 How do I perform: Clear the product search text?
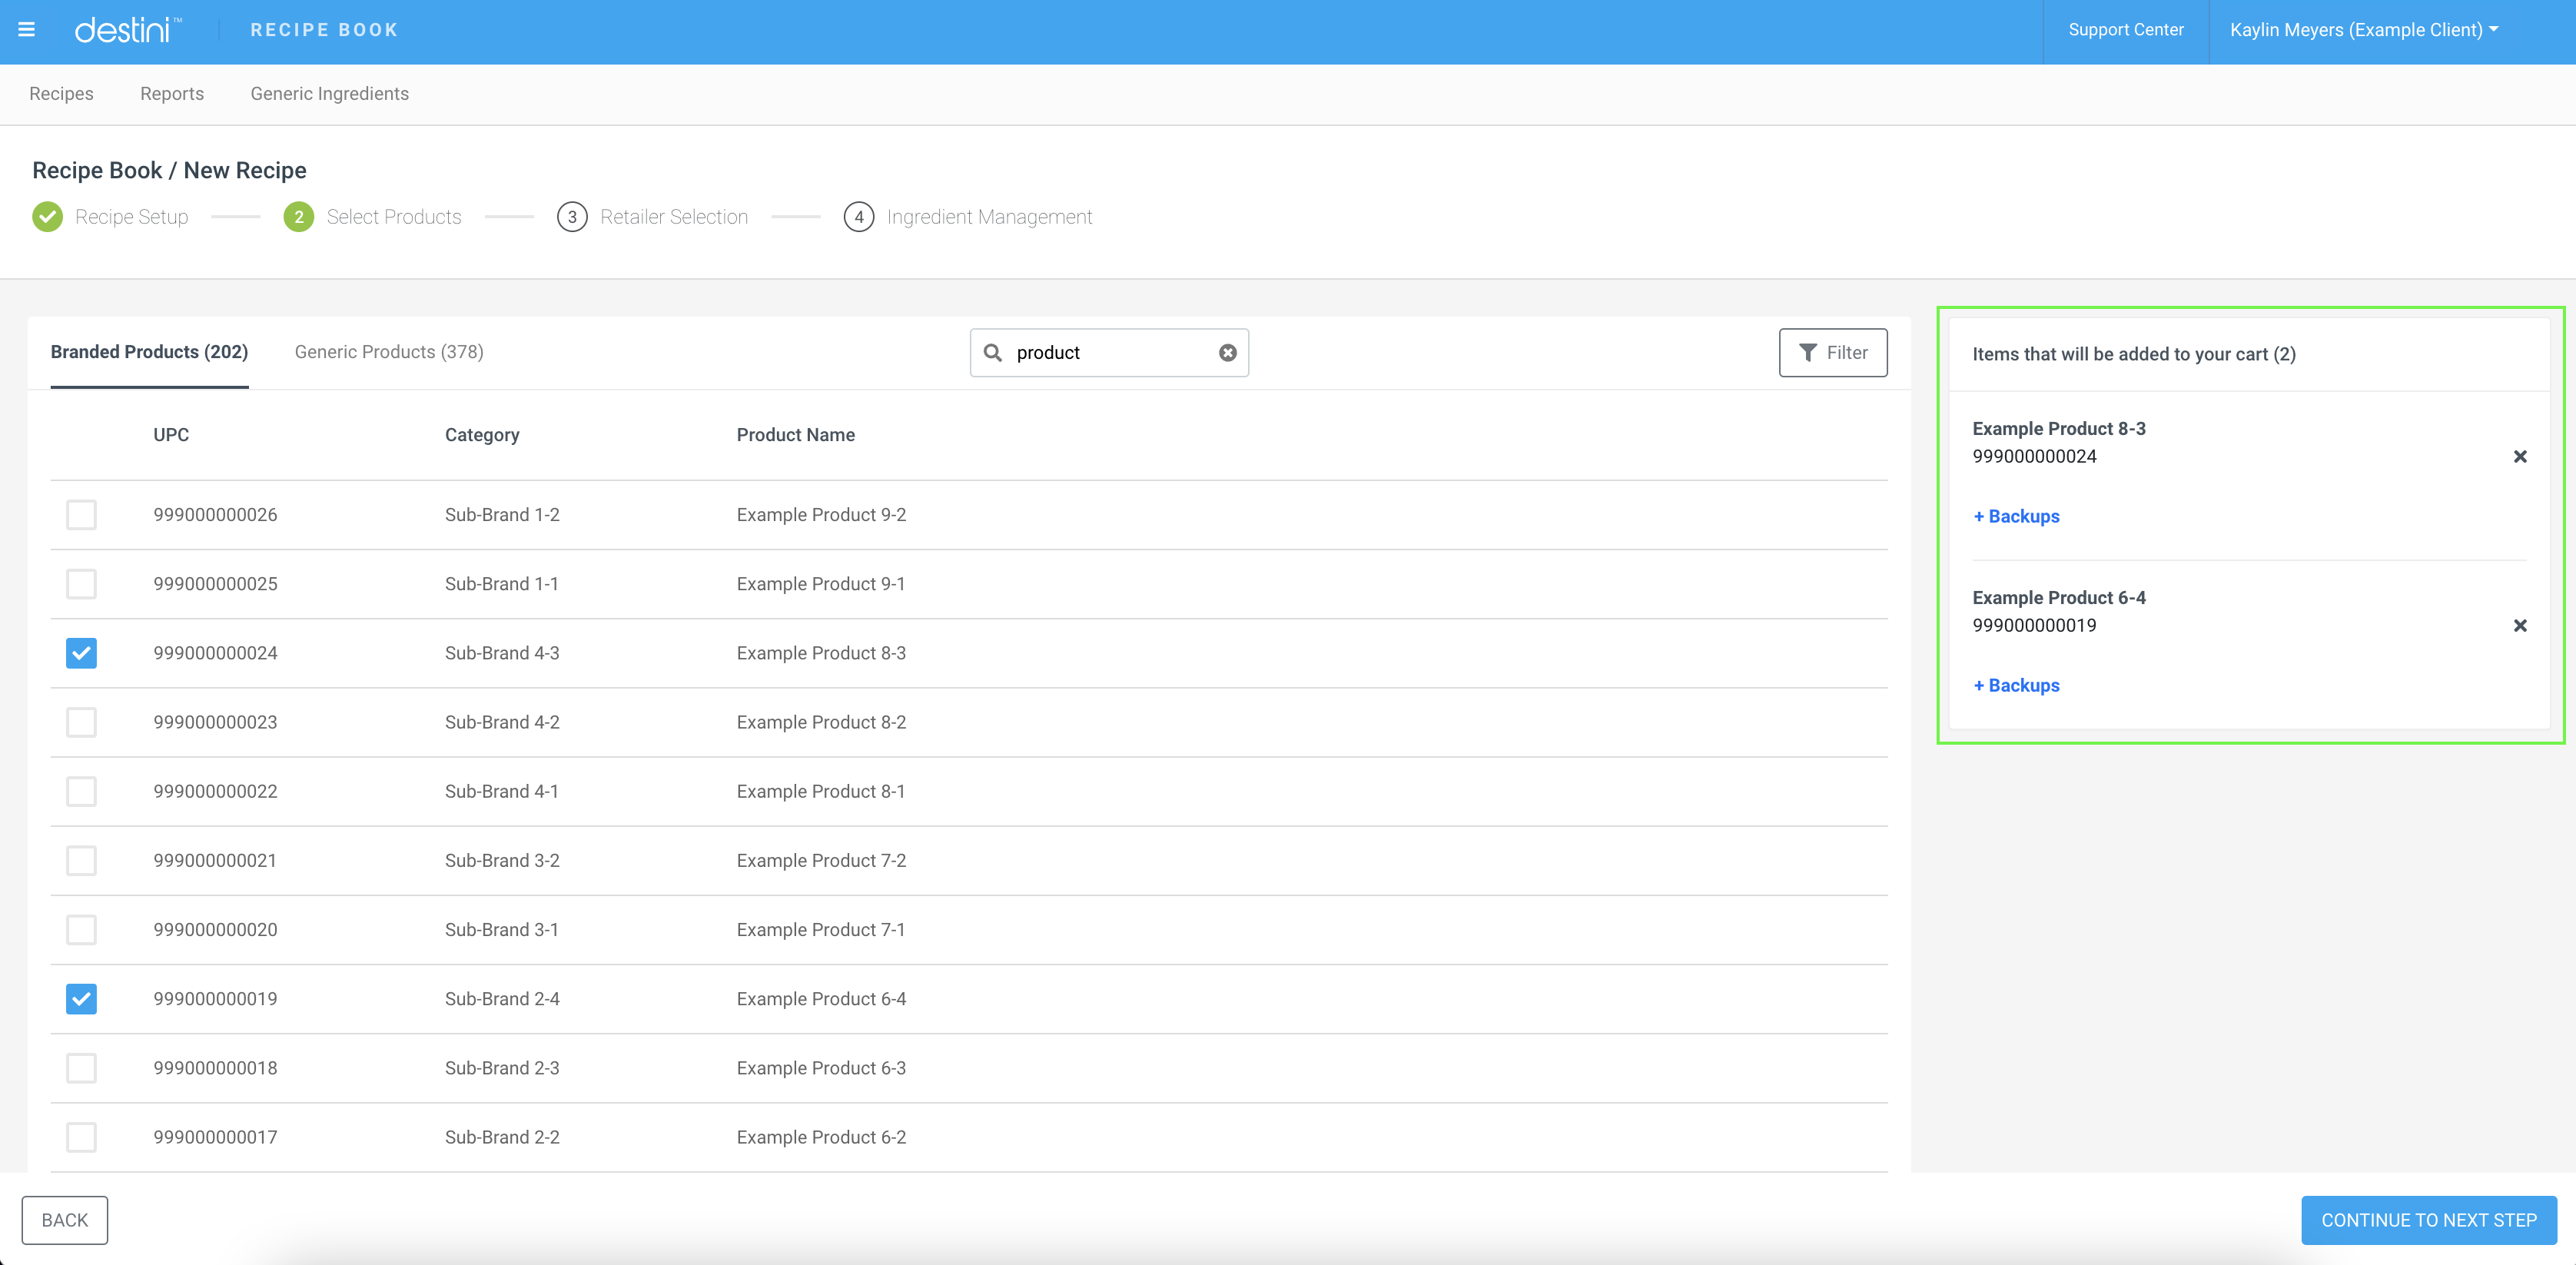tap(1227, 352)
